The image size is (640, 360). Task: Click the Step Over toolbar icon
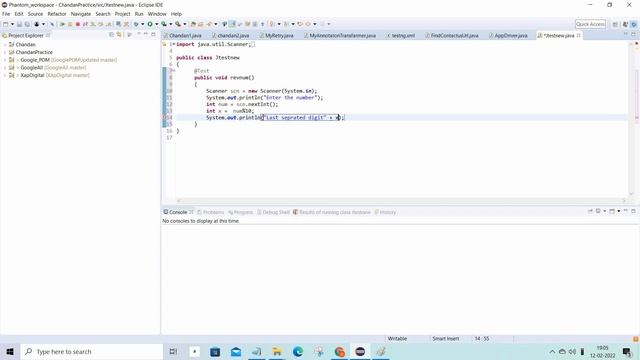(100, 24)
